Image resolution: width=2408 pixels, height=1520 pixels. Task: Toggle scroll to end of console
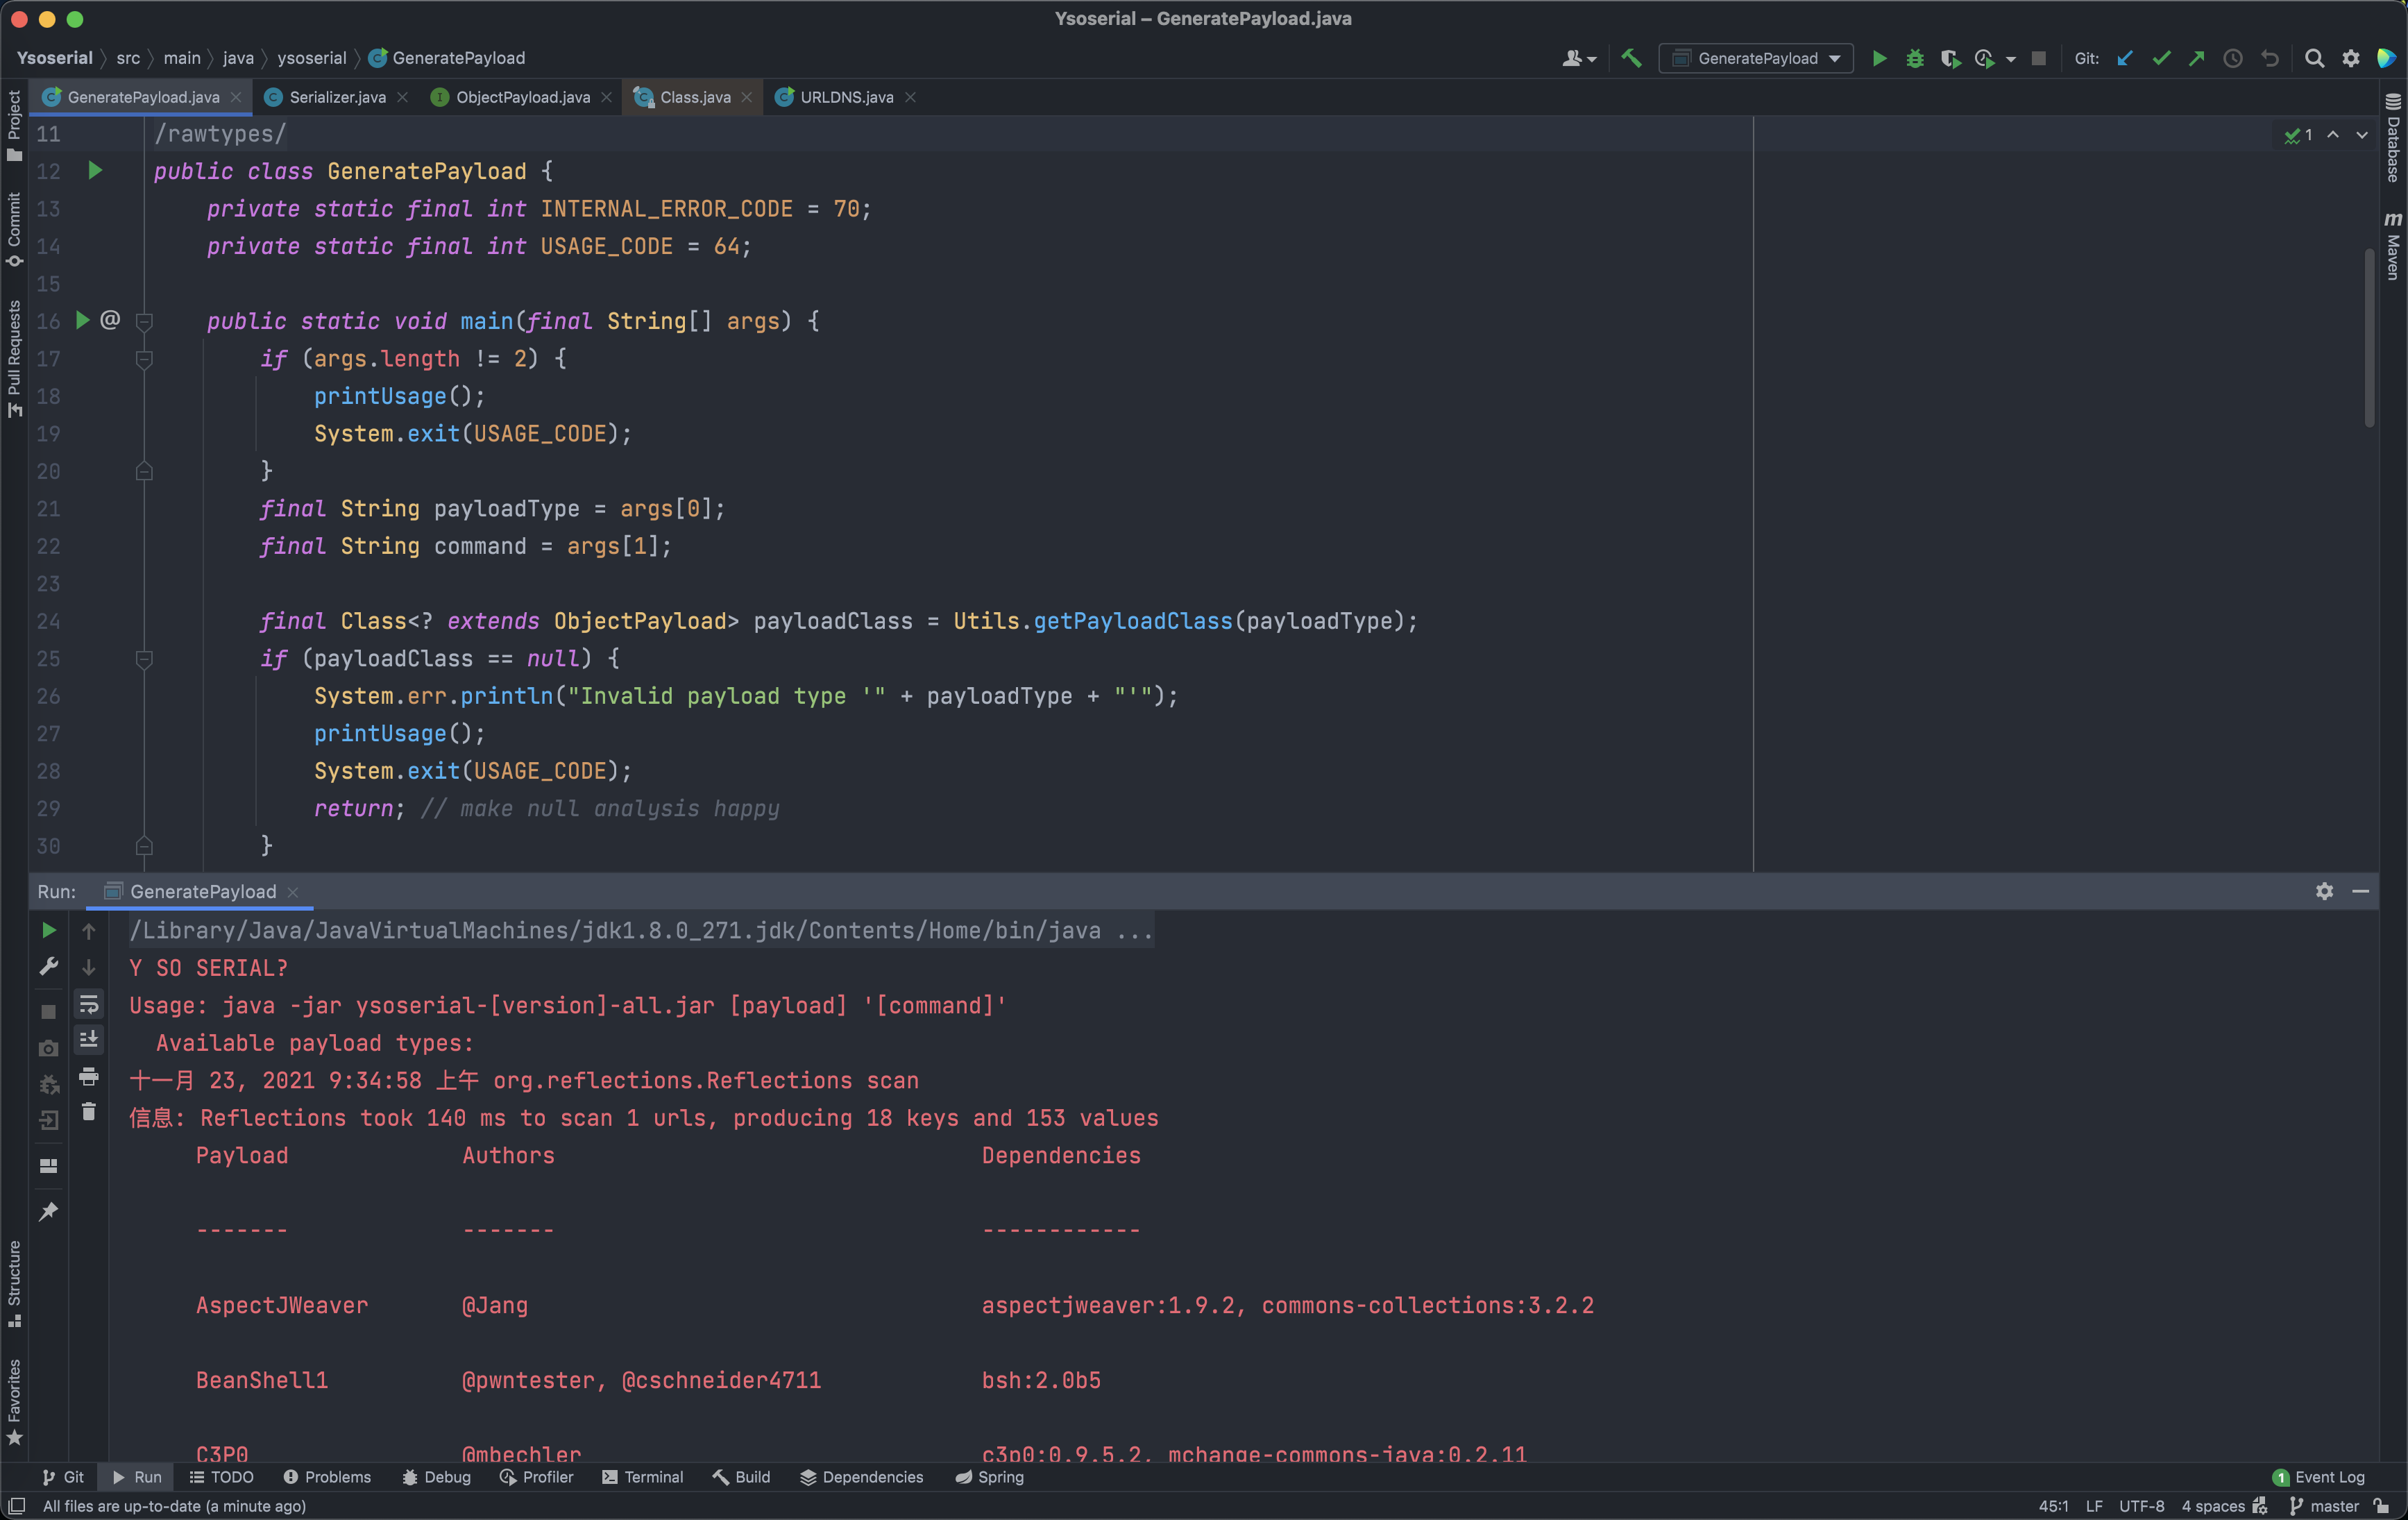[89, 1039]
